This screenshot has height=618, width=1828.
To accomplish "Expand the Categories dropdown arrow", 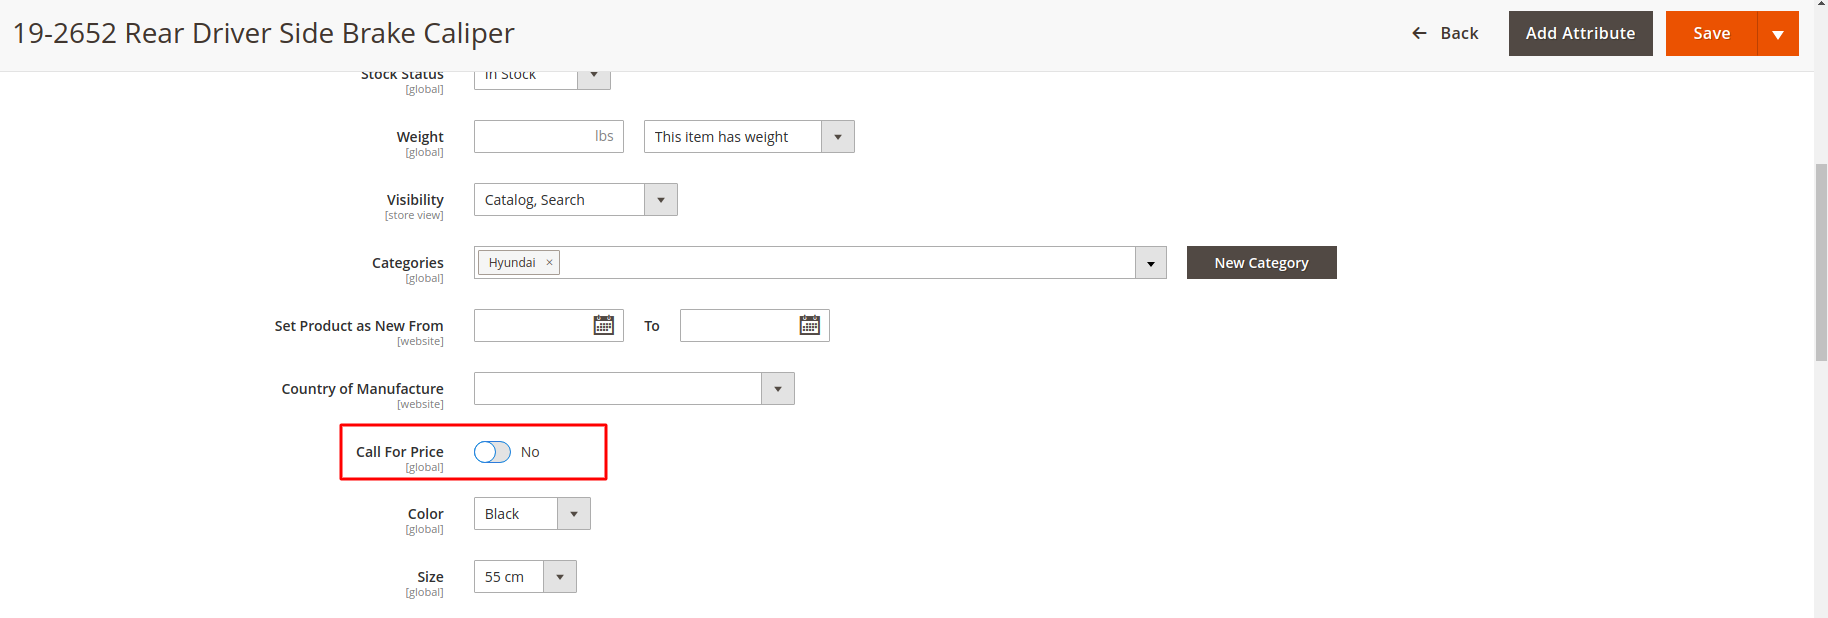I will tap(1150, 263).
